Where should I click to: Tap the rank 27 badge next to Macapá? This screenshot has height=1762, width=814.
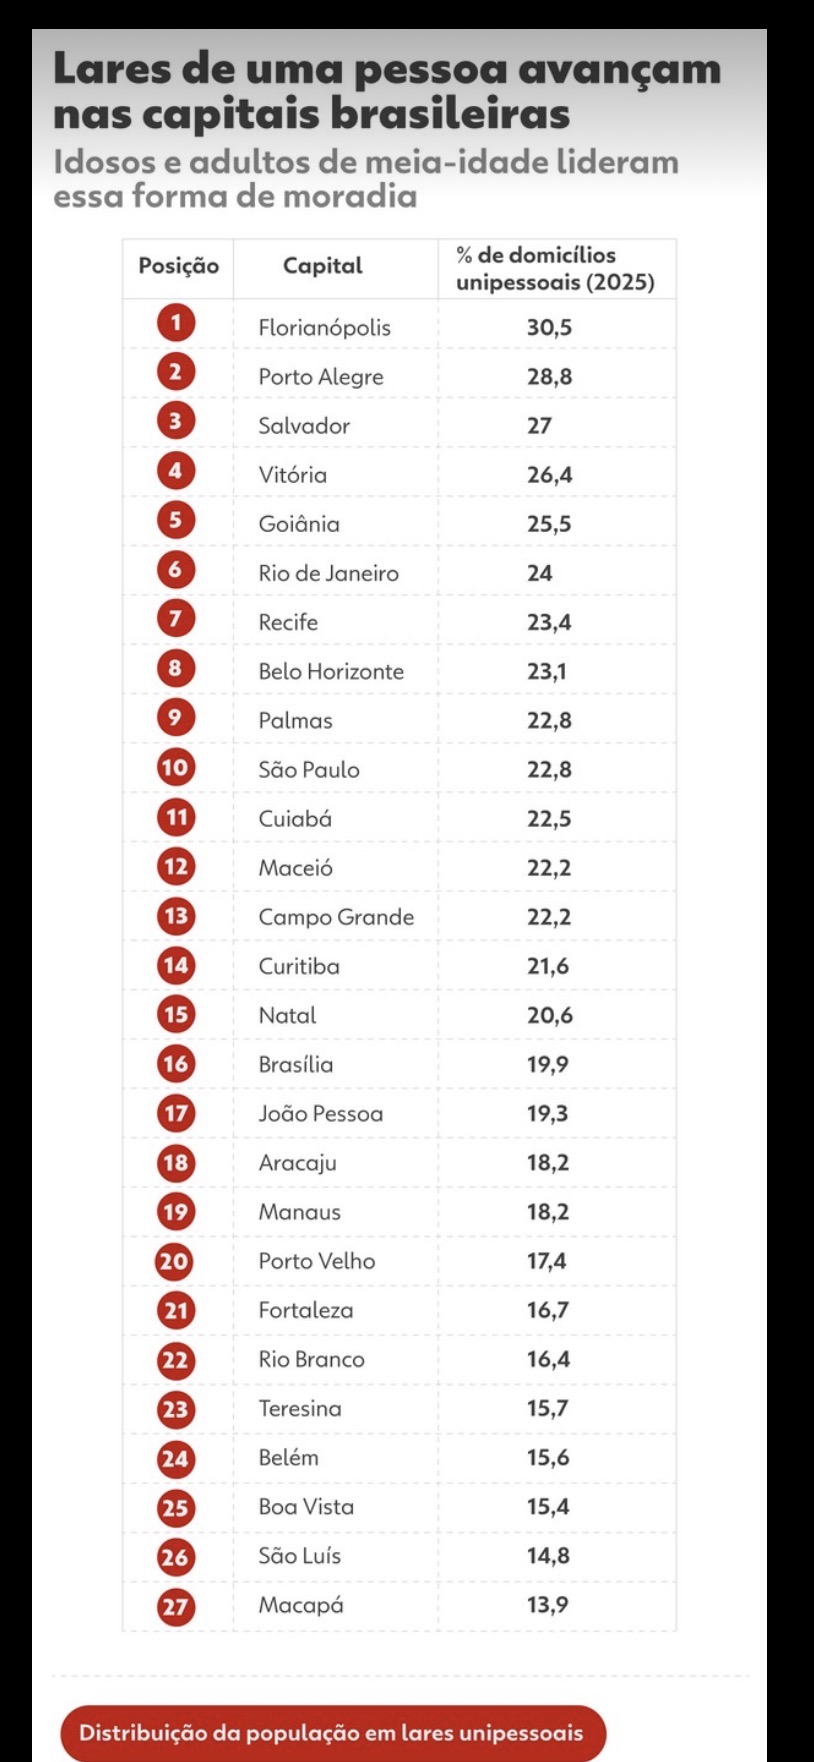click(176, 1606)
